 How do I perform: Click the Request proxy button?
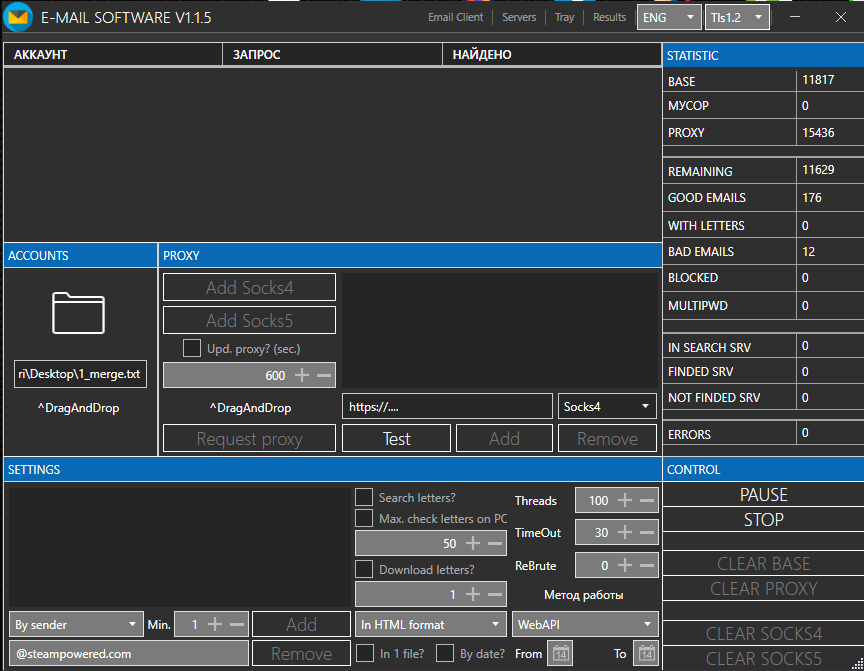pyautogui.click(x=249, y=439)
